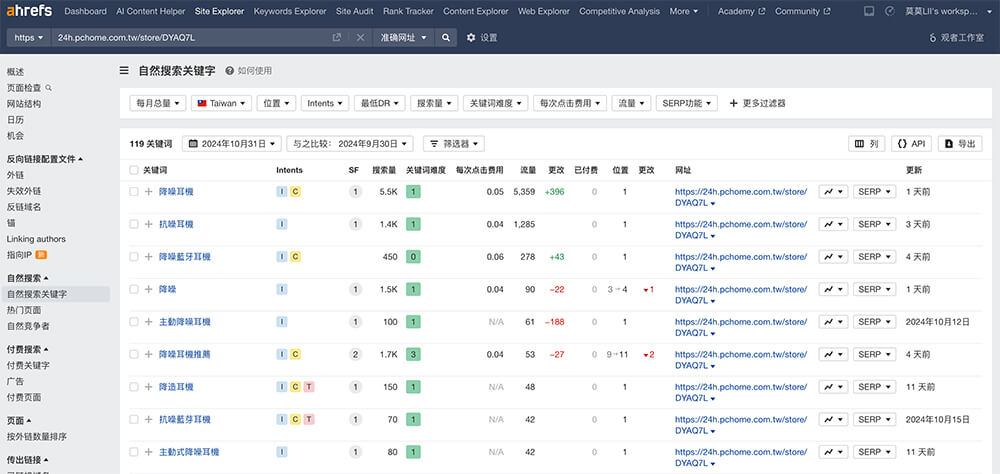Open the 准确网址 mode dropdown
Image resolution: width=1000 pixels, height=474 pixels.
(x=403, y=38)
